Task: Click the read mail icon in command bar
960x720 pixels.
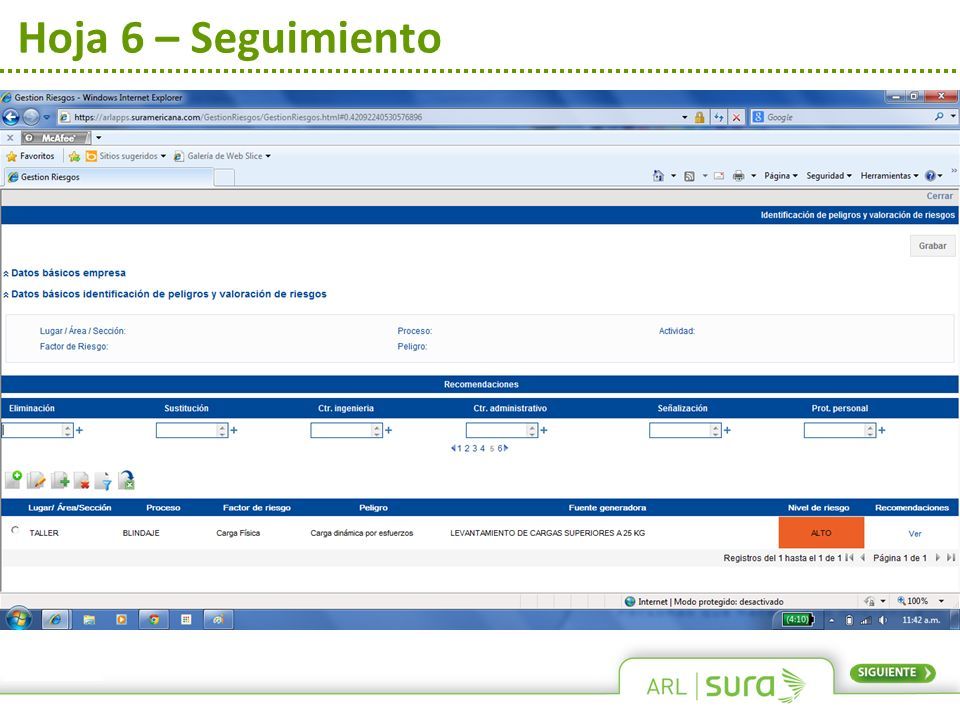Action: [719, 176]
